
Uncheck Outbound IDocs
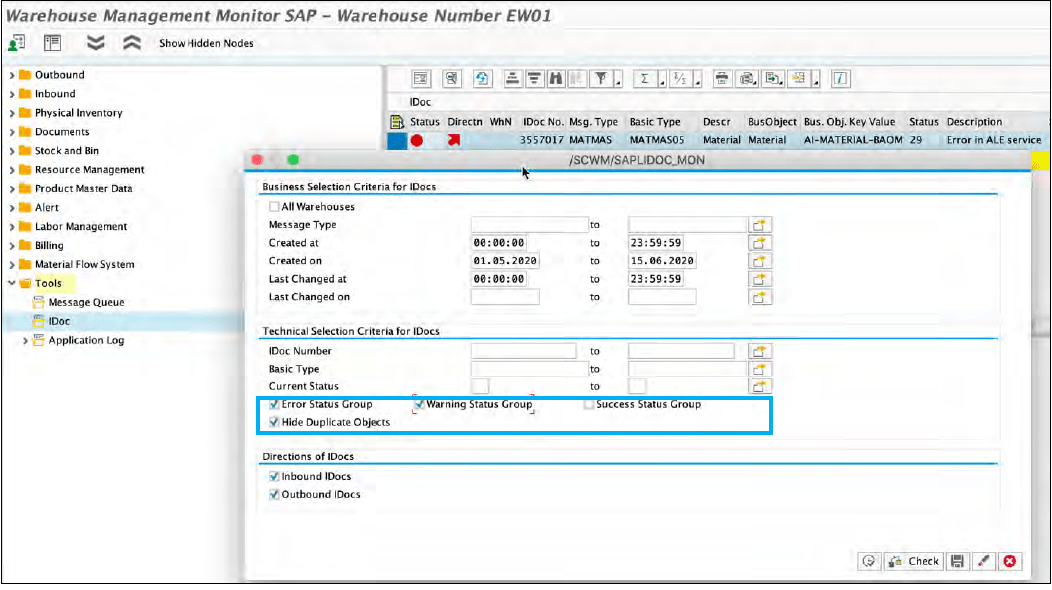point(274,495)
